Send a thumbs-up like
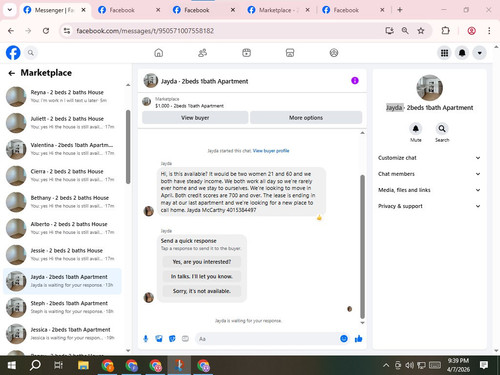 358,339
